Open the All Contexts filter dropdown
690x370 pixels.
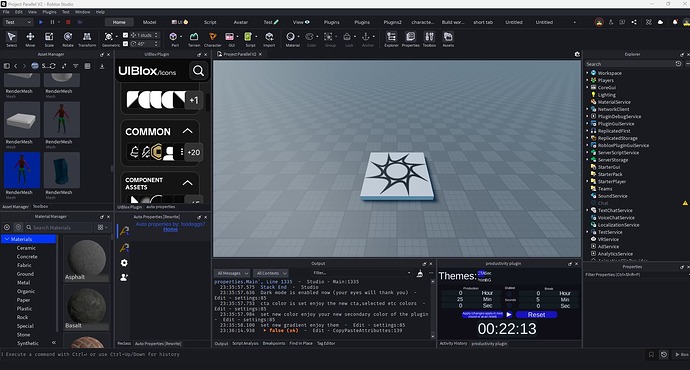pos(270,273)
